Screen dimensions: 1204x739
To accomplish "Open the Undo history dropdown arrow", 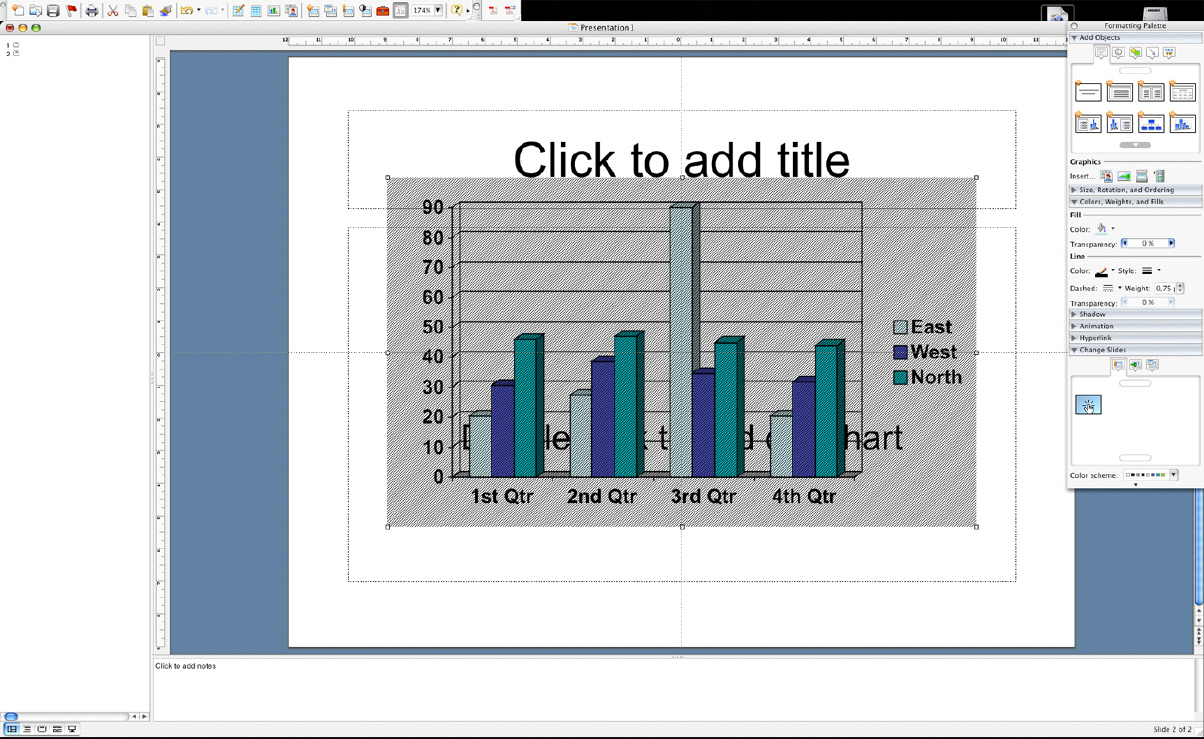I will (x=198, y=11).
